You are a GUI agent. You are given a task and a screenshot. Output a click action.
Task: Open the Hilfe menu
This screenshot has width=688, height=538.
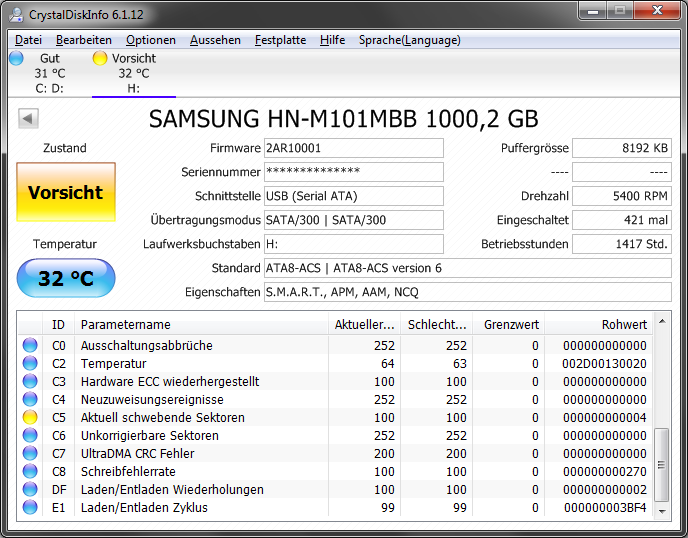click(x=332, y=40)
